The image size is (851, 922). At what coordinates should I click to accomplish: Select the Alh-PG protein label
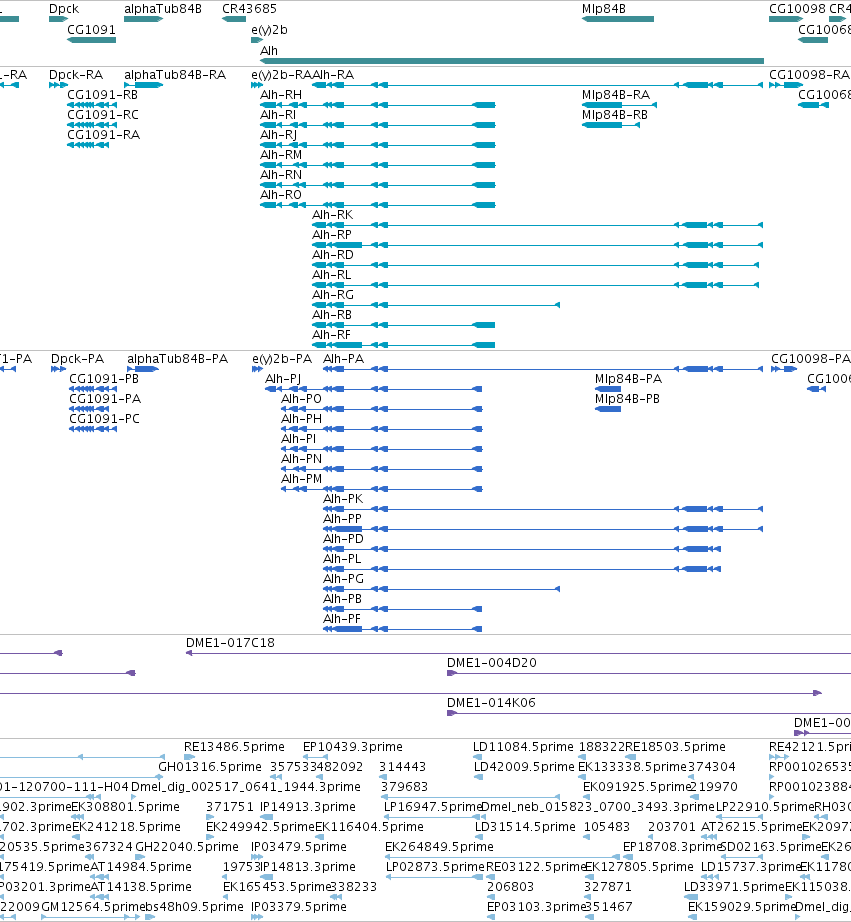click(x=343, y=579)
